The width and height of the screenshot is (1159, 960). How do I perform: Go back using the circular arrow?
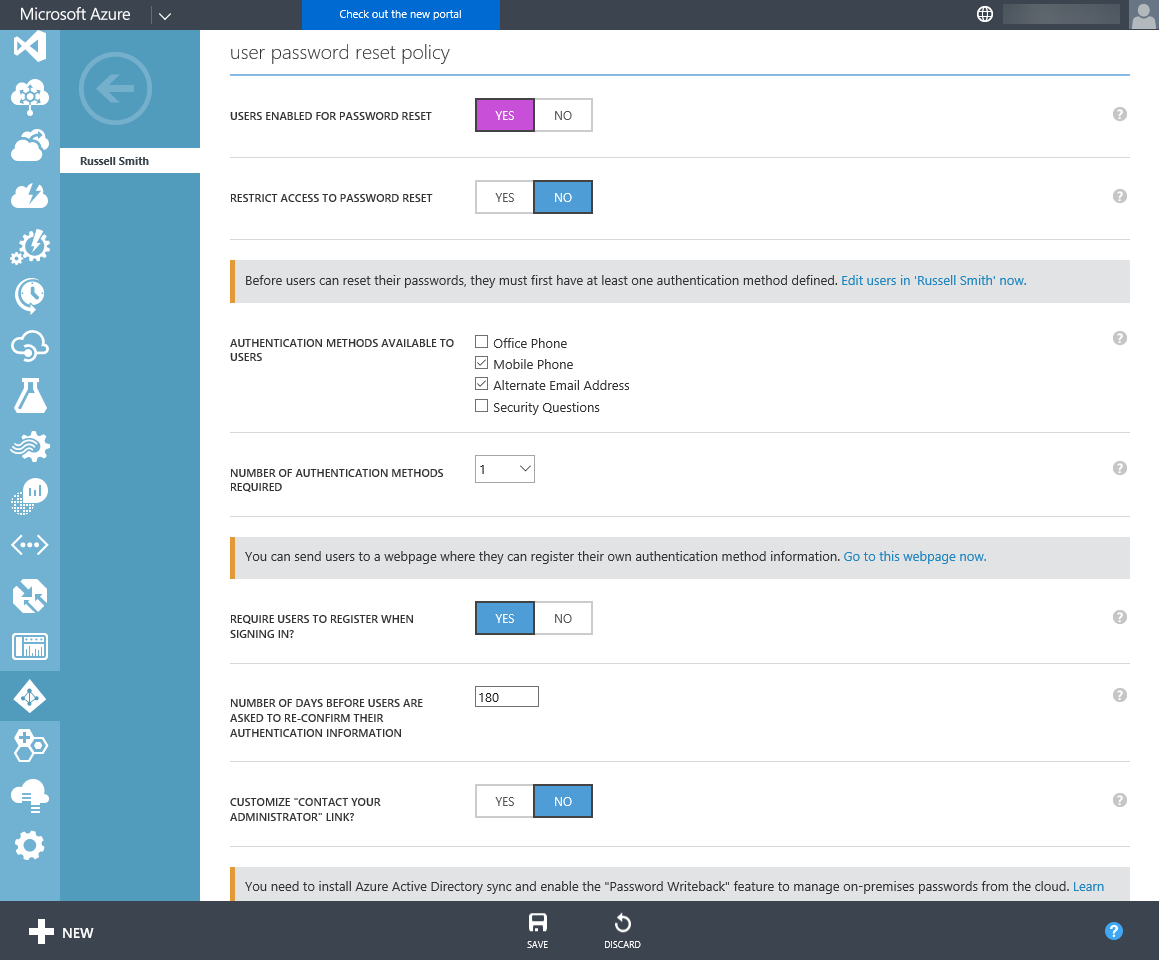click(115, 89)
